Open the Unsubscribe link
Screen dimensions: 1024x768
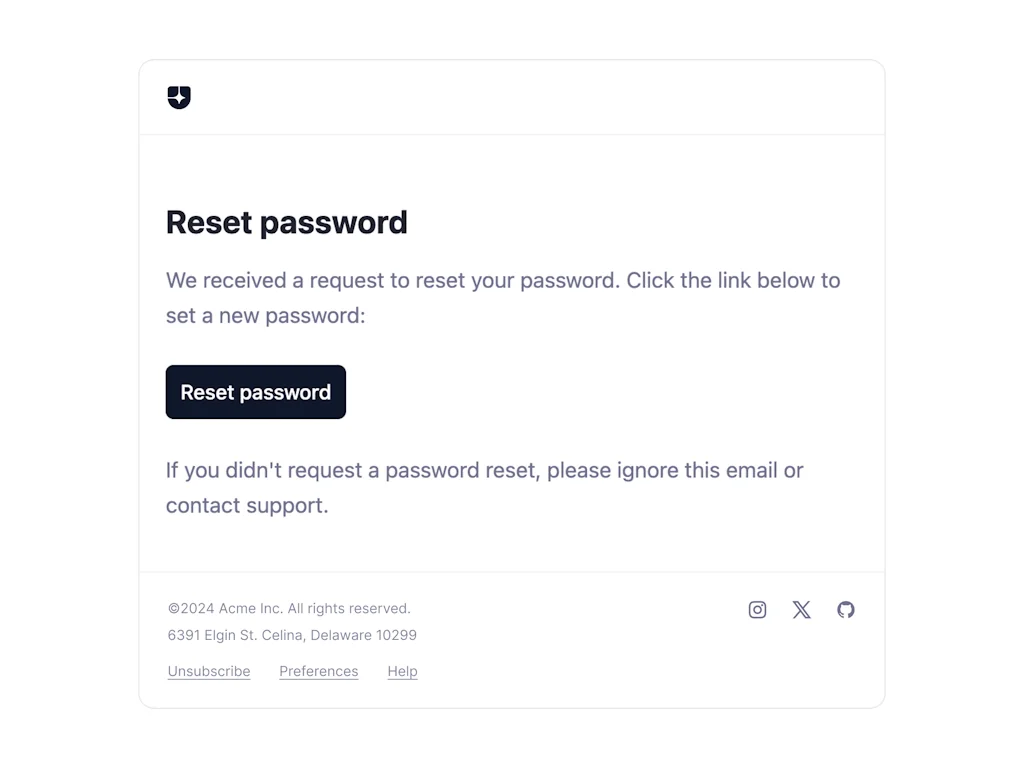click(x=208, y=671)
